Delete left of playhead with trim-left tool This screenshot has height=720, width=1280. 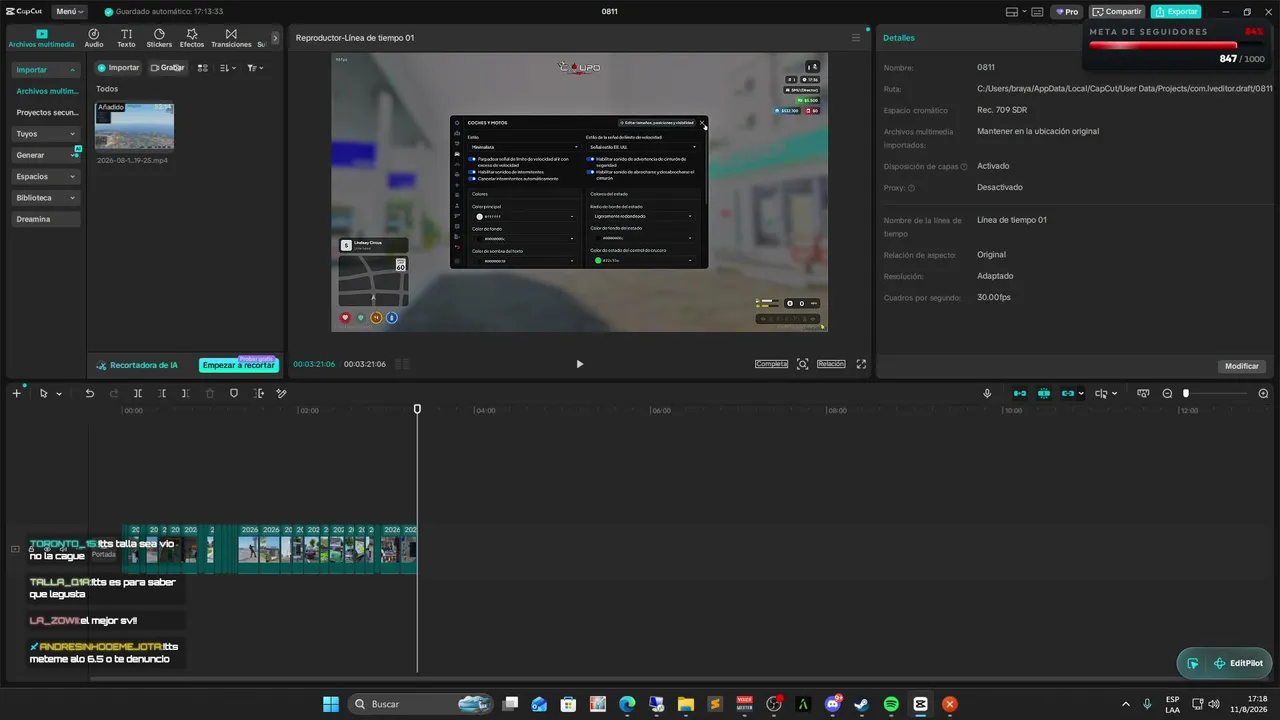[162, 393]
